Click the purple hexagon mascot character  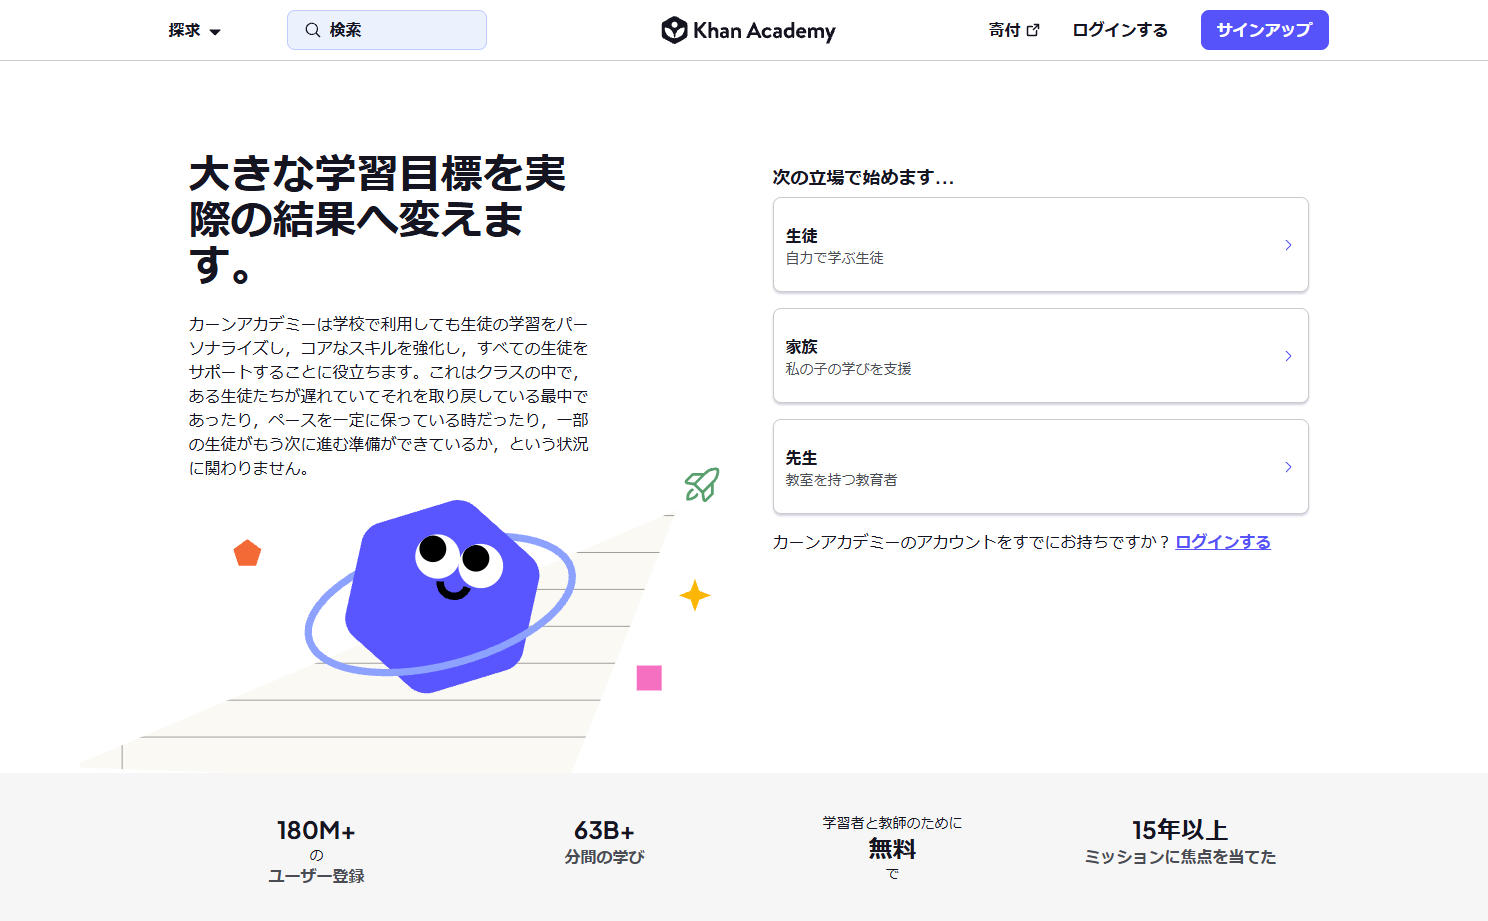tap(442, 595)
